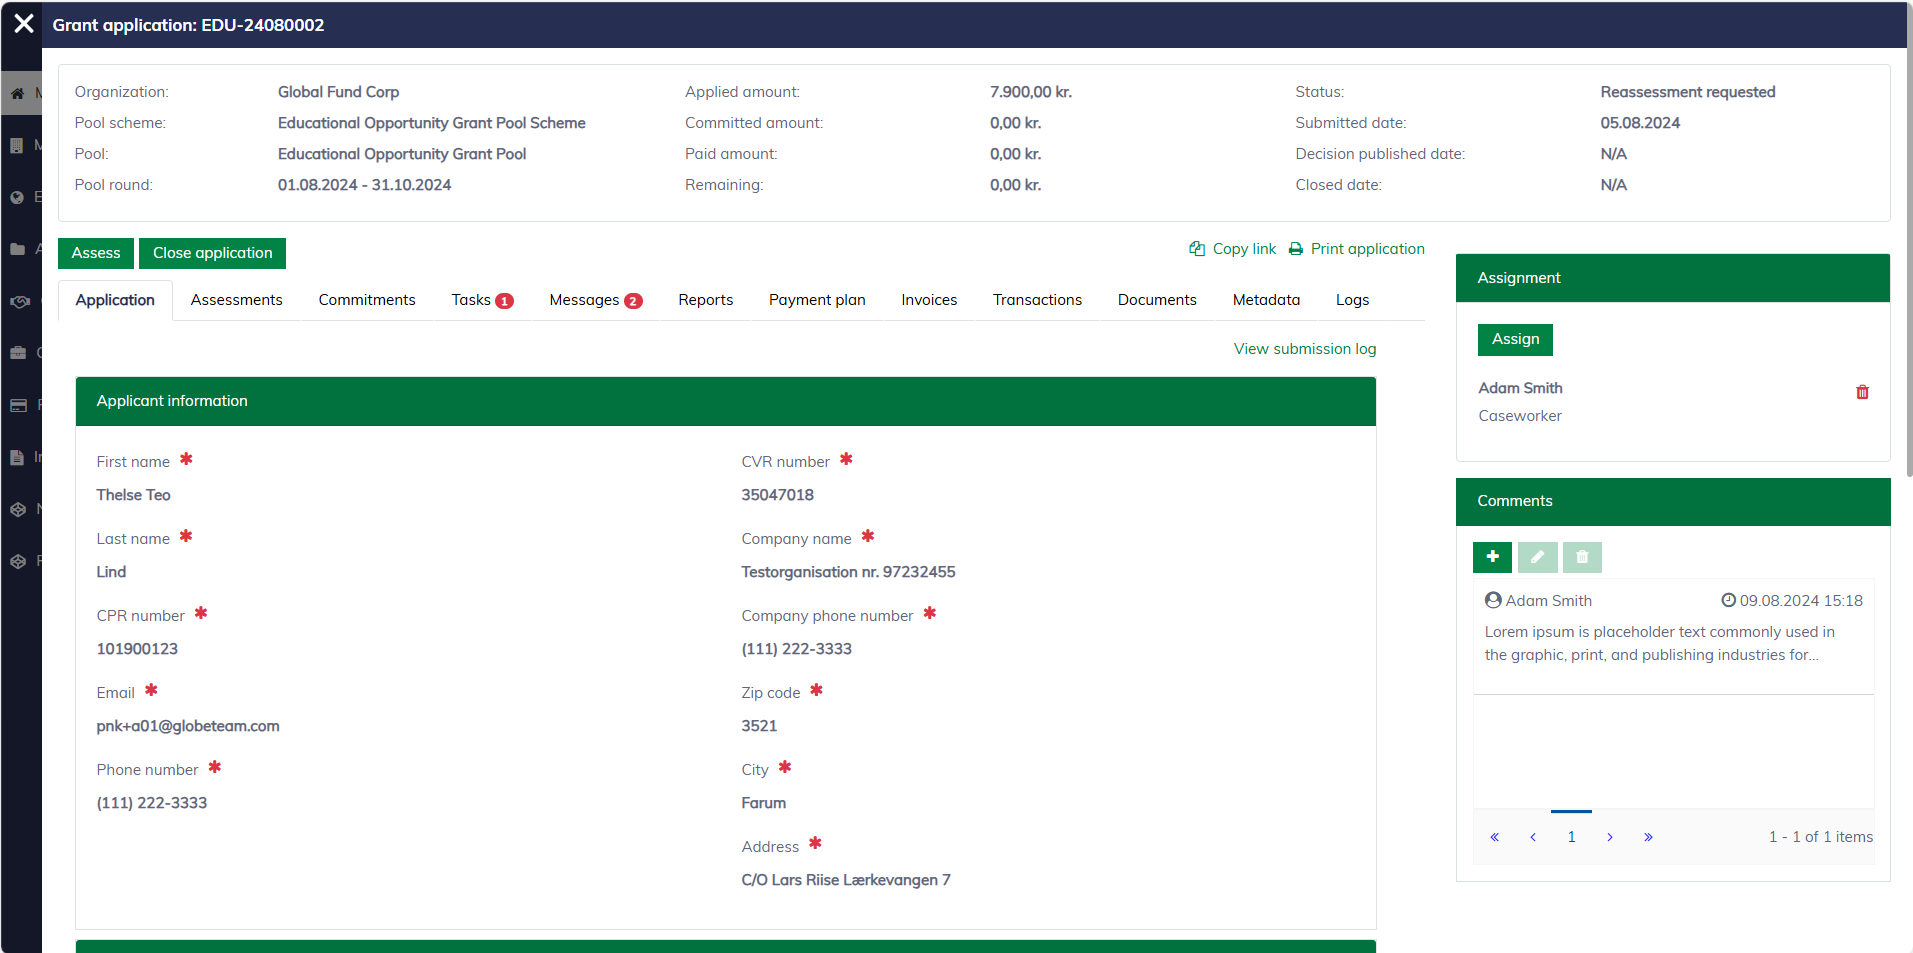Click the Close application button
This screenshot has width=1913, height=953.
pyautogui.click(x=212, y=253)
